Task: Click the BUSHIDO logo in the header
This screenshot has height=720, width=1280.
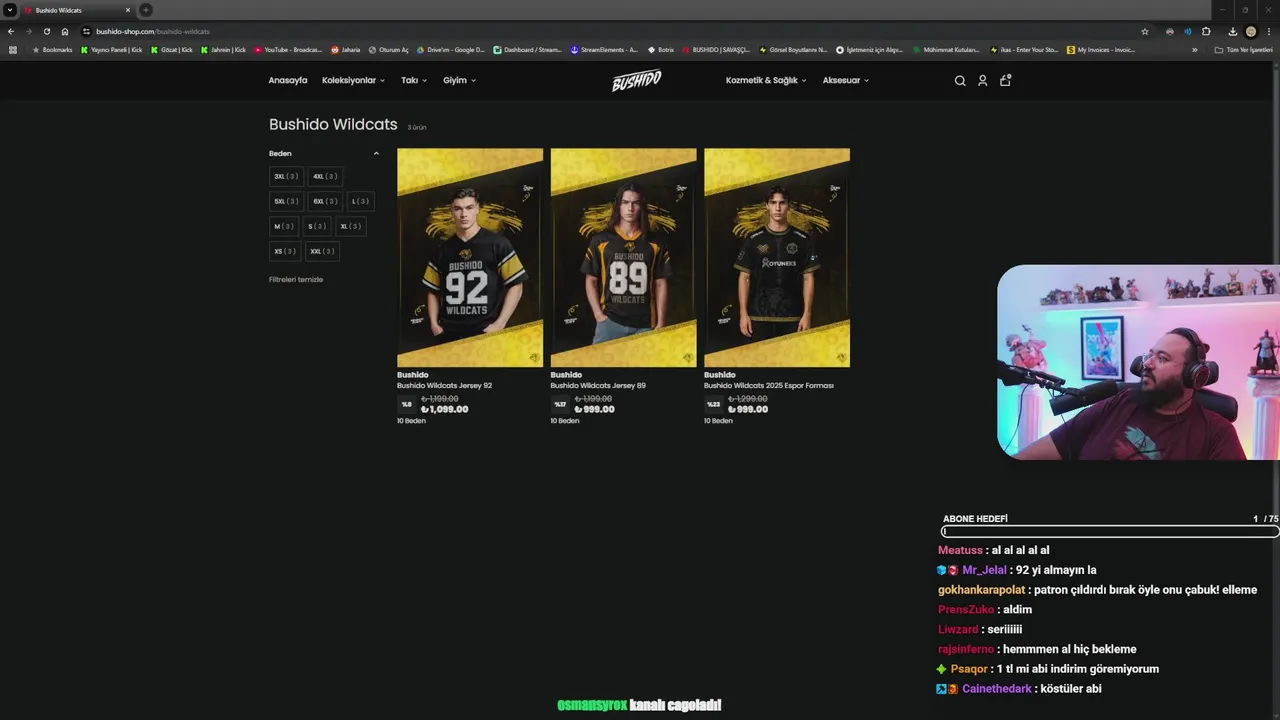Action: [x=637, y=80]
